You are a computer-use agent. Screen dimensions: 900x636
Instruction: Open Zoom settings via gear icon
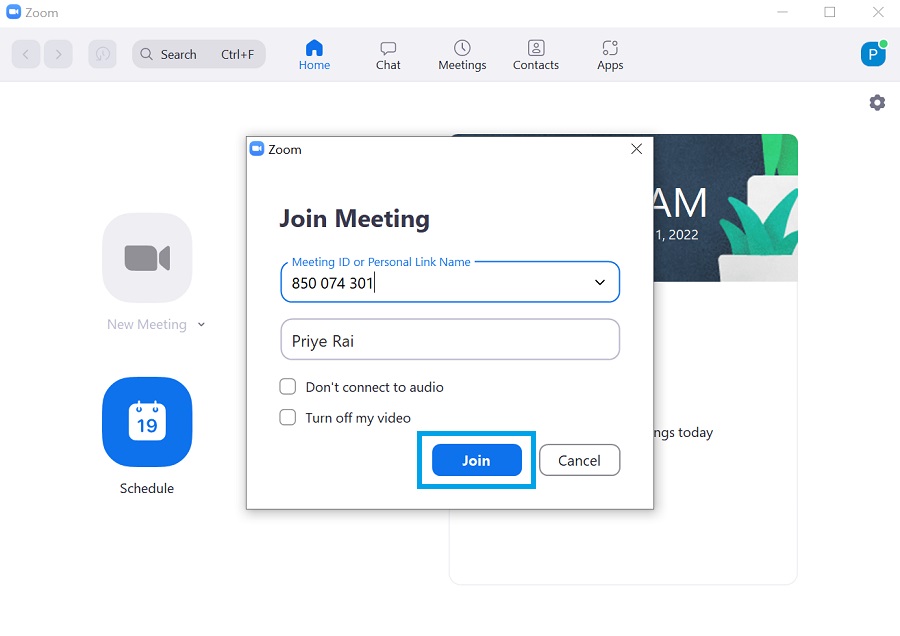coord(877,102)
